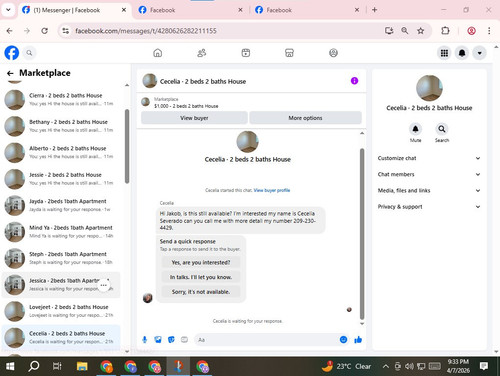
Task: Reload the page
Action: coord(44,31)
